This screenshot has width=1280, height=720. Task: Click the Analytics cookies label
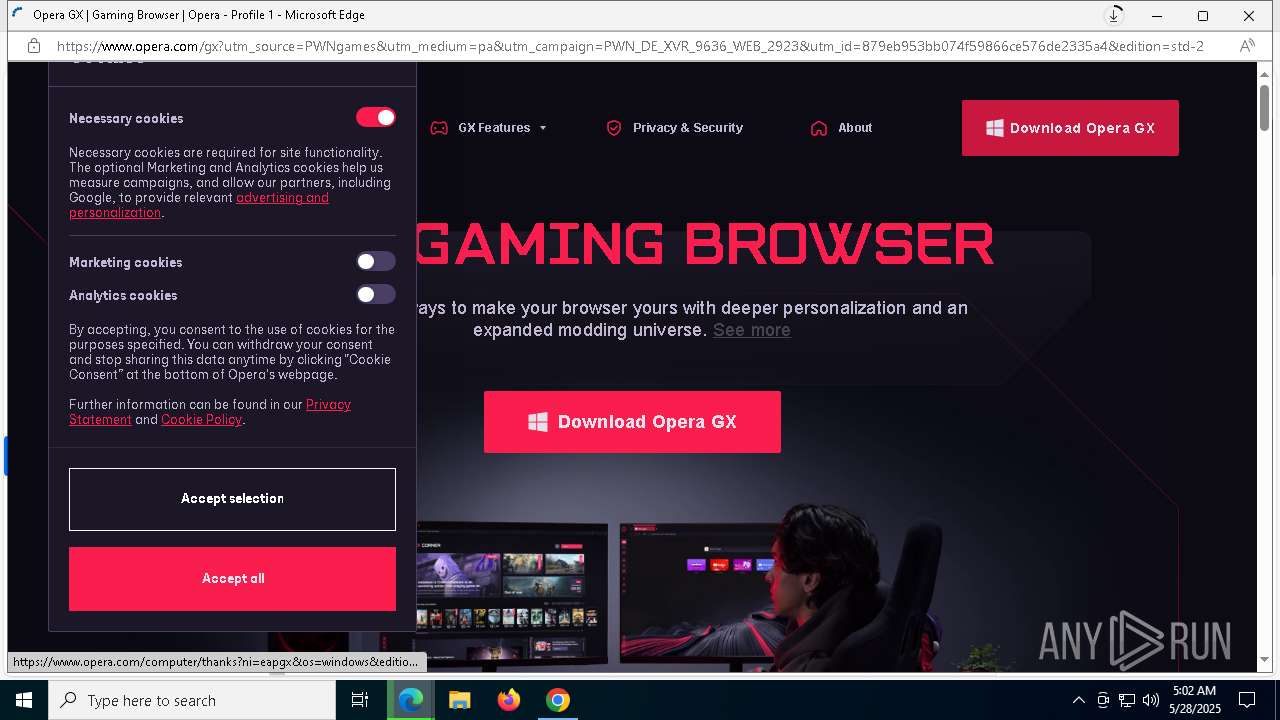pos(123,295)
